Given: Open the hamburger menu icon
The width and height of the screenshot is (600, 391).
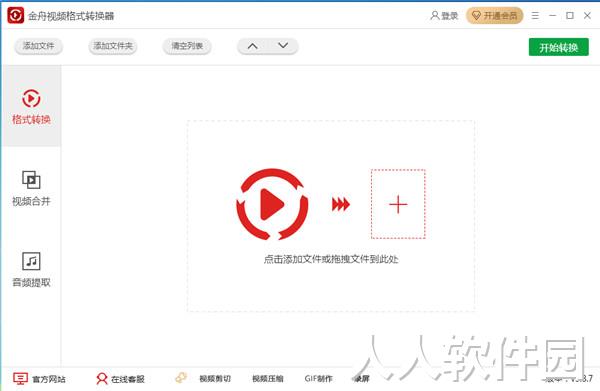Looking at the screenshot, I should pyautogui.click(x=535, y=16).
